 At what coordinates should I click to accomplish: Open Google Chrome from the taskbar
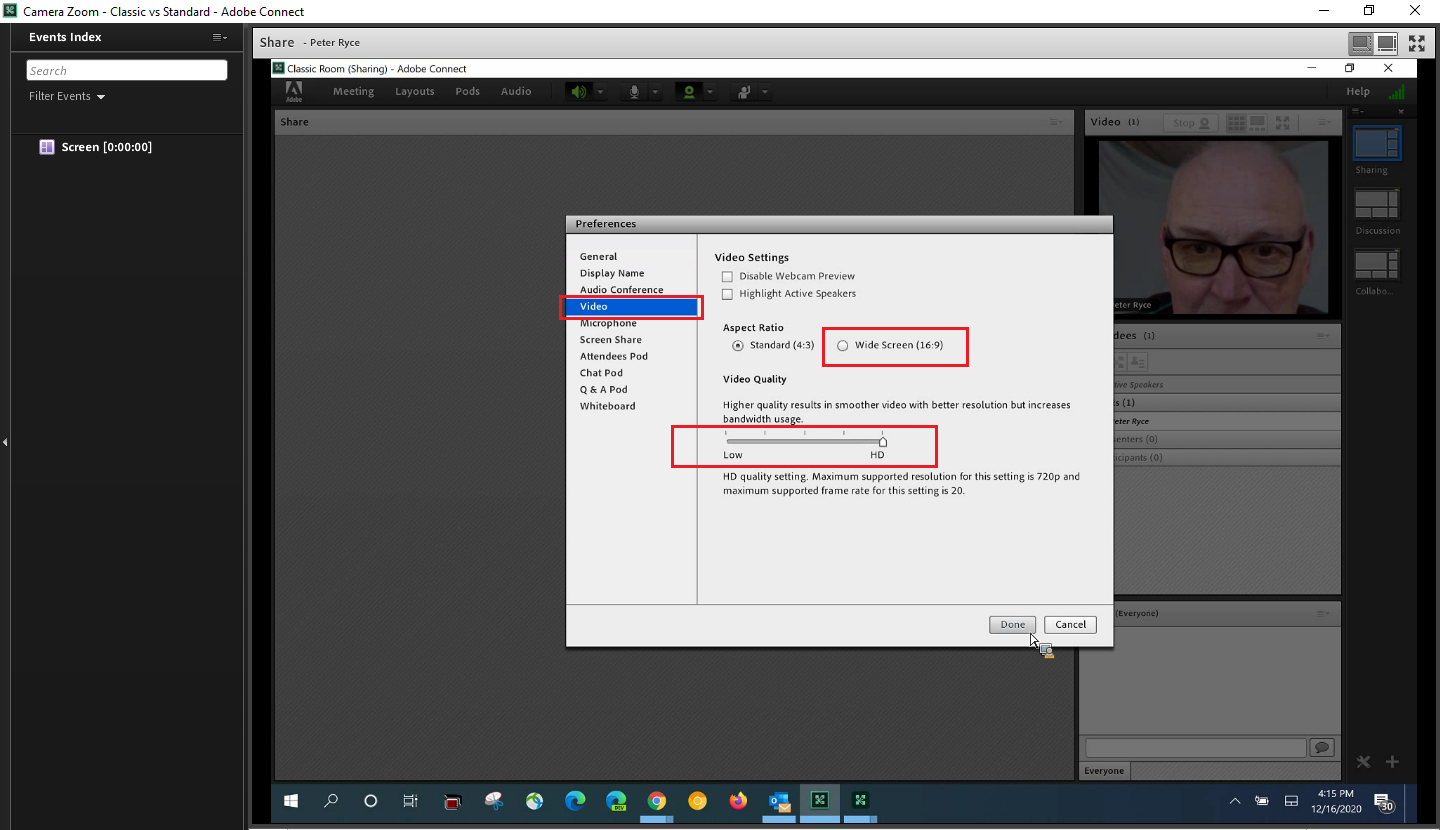coord(657,801)
